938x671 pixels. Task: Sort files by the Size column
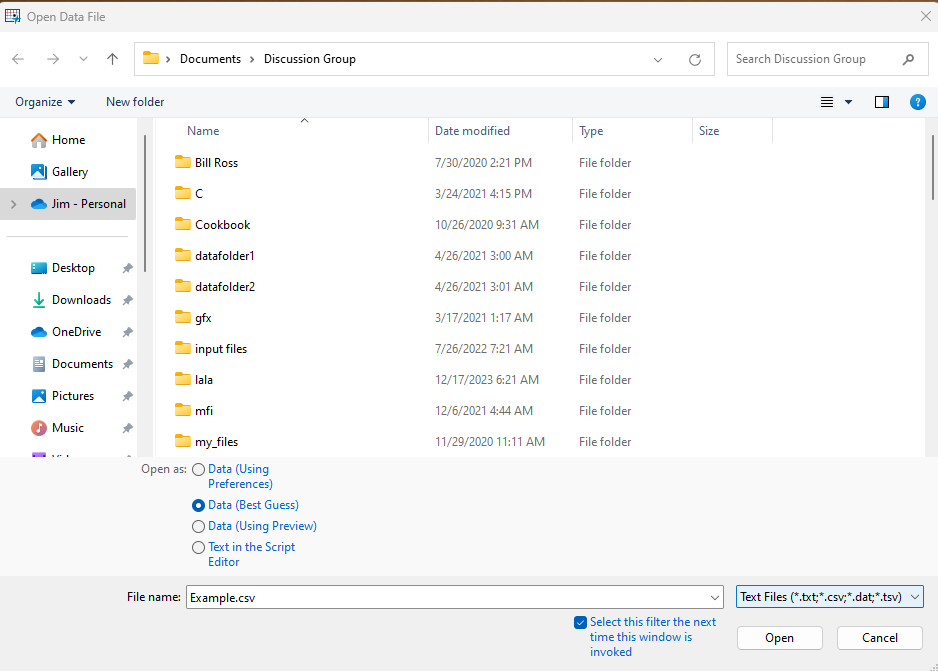pyautogui.click(x=709, y=131)
